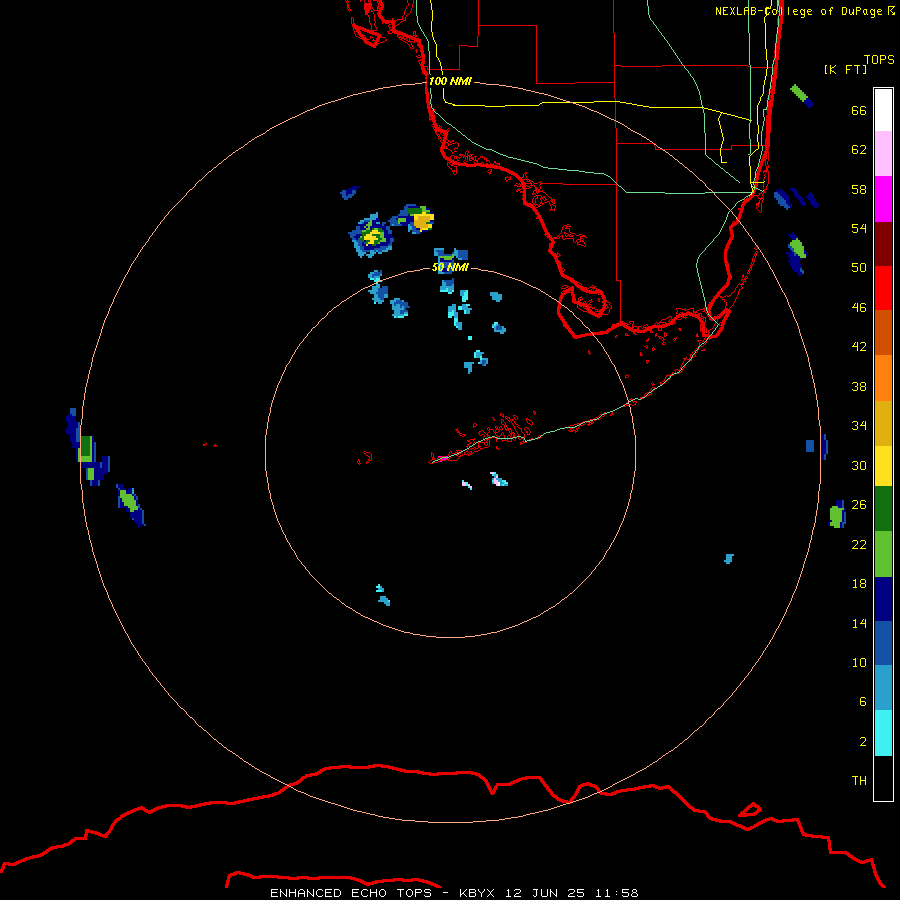
Task: Click the 30 legend number
Action: click(859, 465)
